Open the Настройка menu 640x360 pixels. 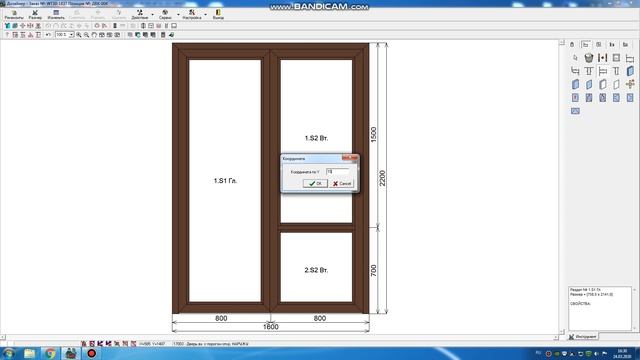192,15
